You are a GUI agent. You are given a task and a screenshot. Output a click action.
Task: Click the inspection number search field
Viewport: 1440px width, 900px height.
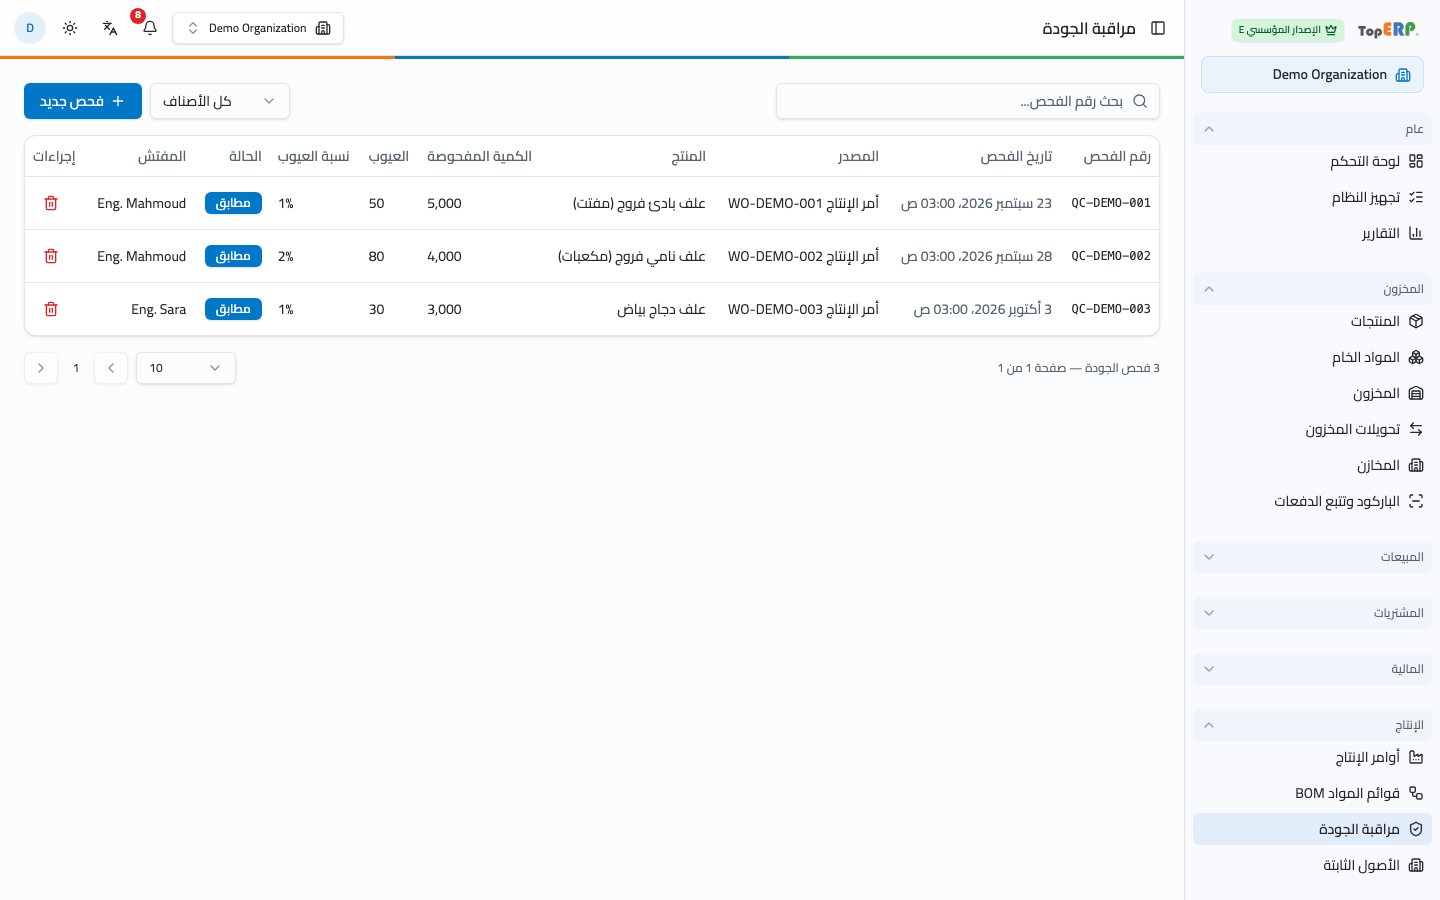point(968,101)
